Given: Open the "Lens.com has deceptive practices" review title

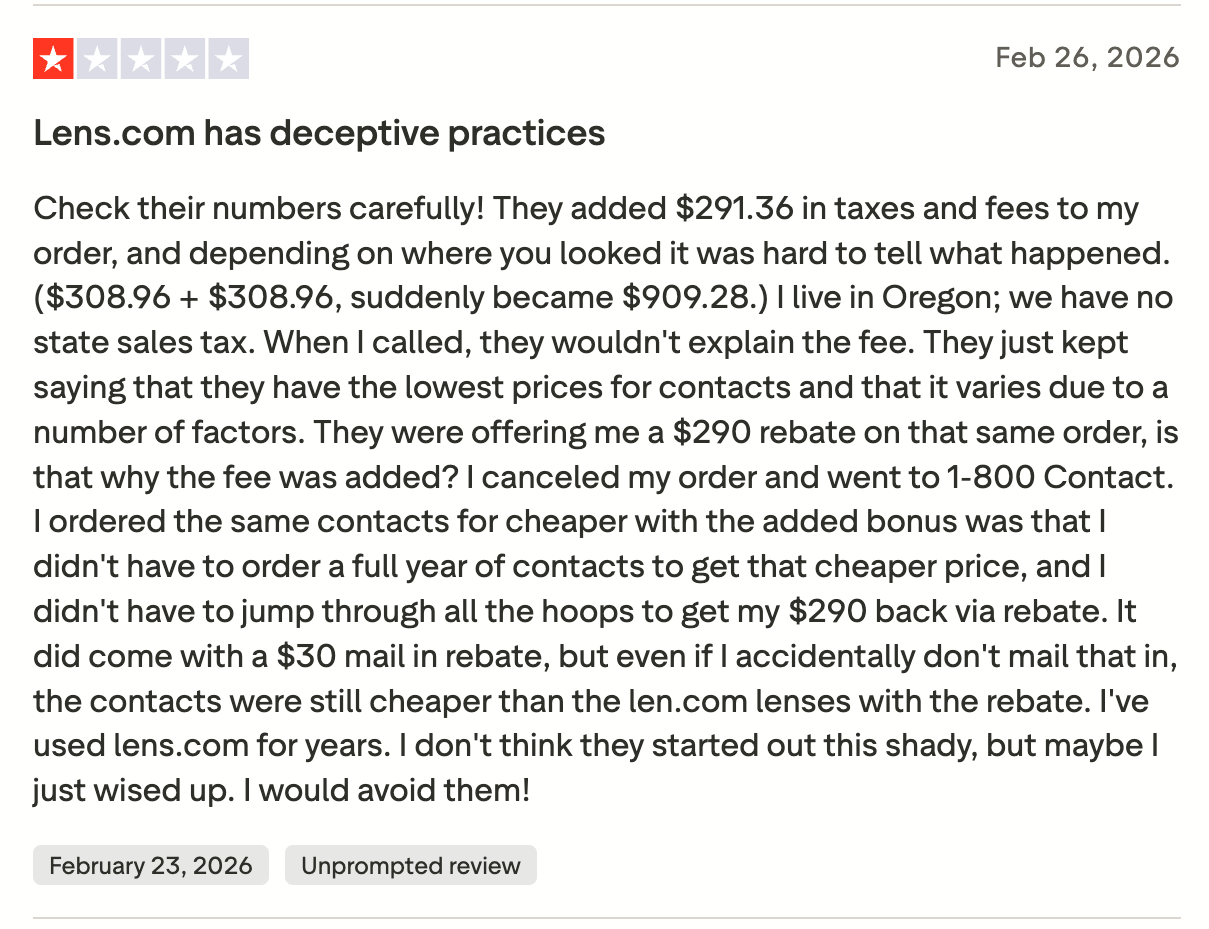Looking at the screenshot, I should click(x=319, y=133).
